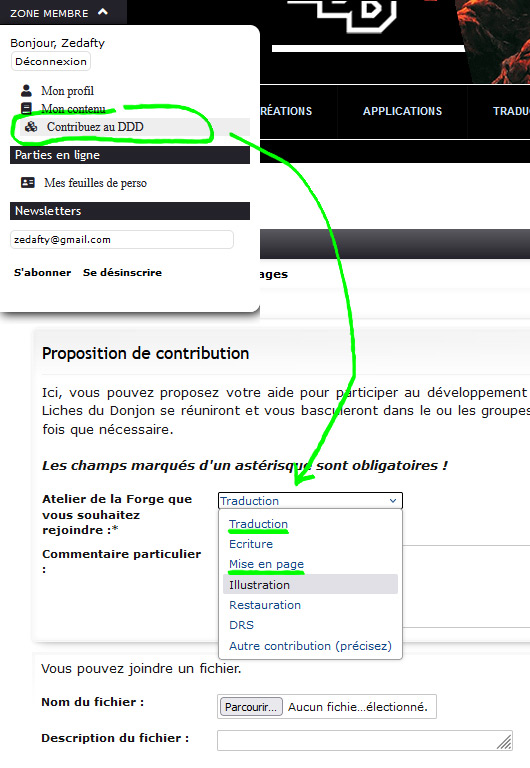Click the Mon contenu book icon
Image resolution: width=530 pixels, height=768 pixels.
tap(26, 108)
